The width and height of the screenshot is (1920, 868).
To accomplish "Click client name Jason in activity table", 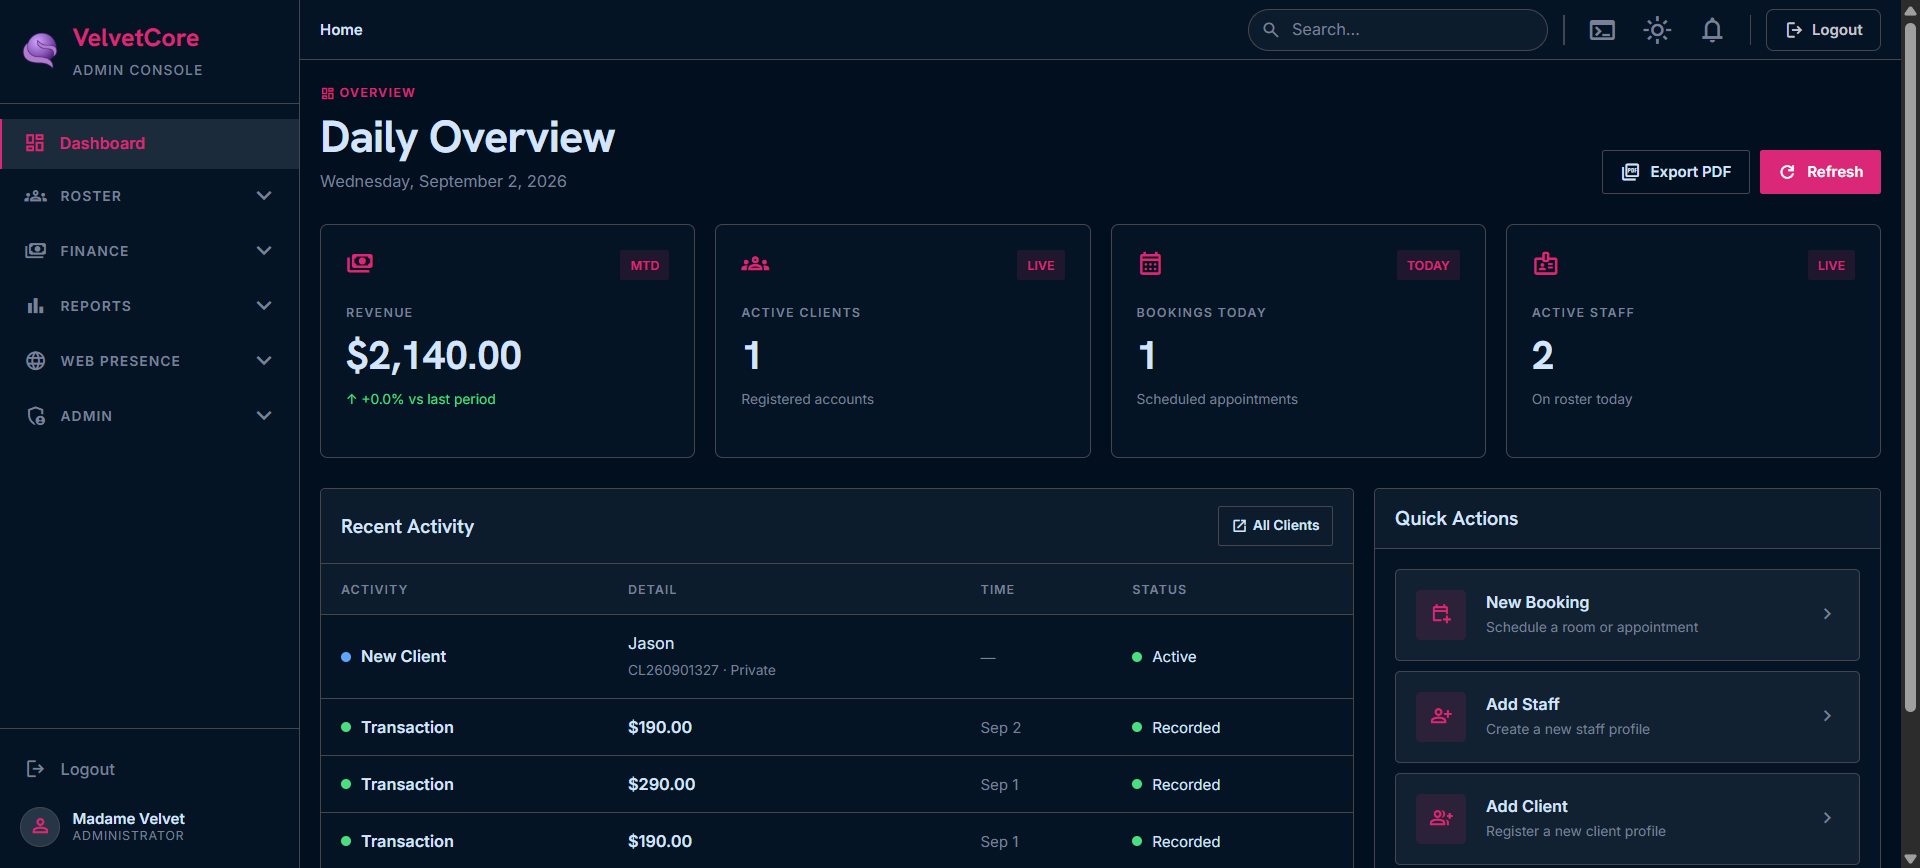I will 651,644.
